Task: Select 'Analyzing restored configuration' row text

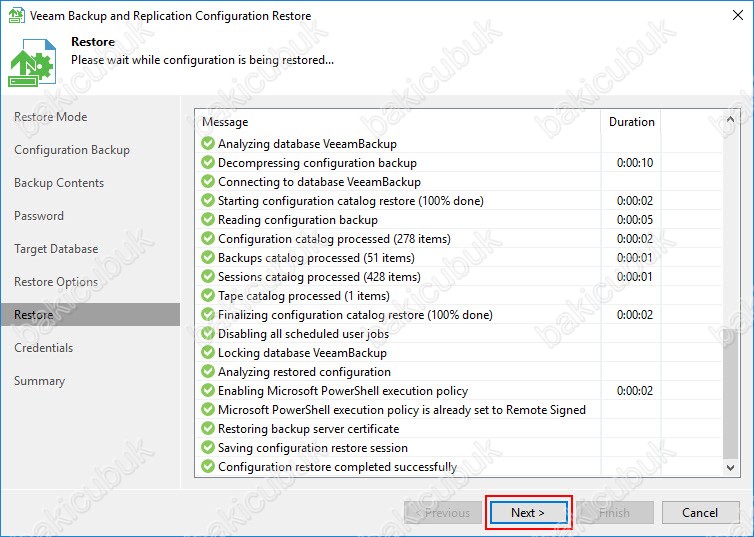Action: coord(304,372)
